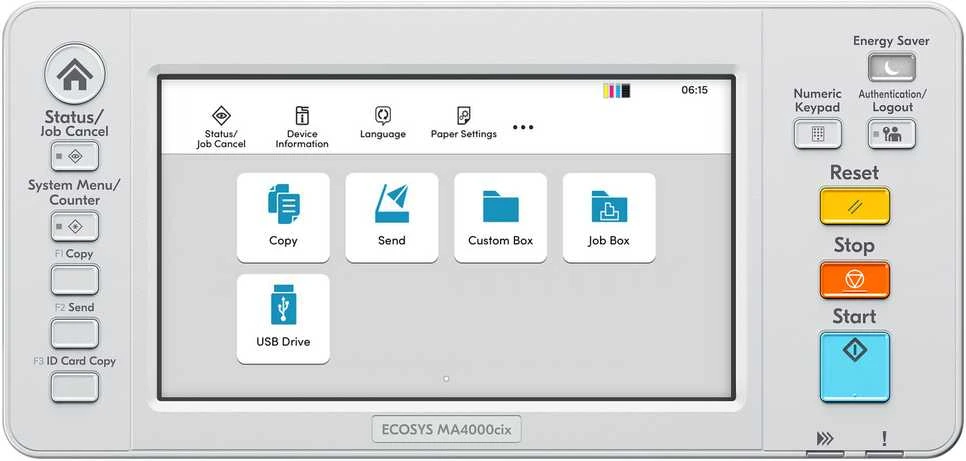Push the Status/Job Cancel hardware key
Screen dimensions: 966x461
pos(75,156)
